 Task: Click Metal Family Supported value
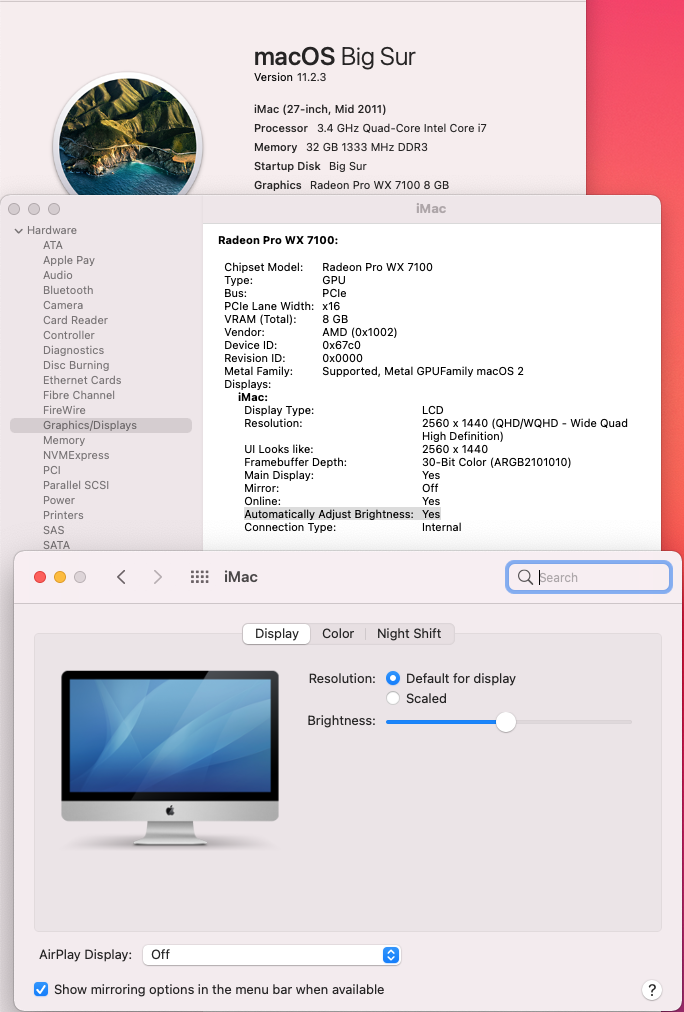423,371
